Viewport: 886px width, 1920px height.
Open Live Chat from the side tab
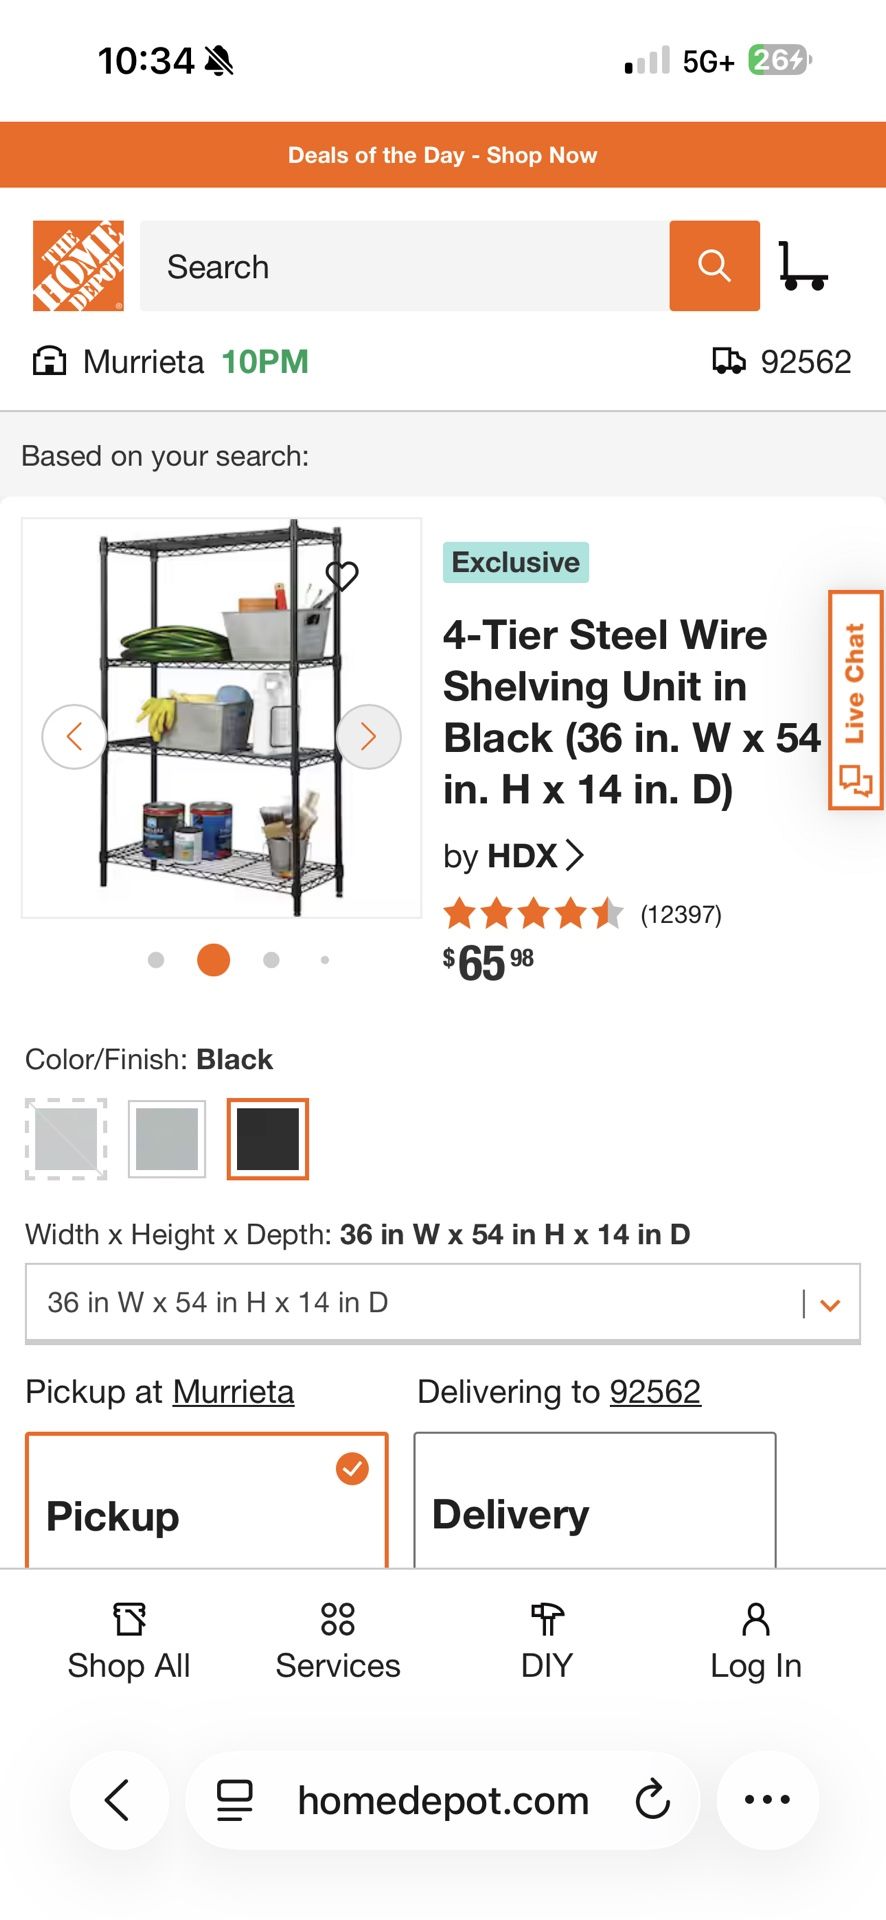(x=855, y=700)
